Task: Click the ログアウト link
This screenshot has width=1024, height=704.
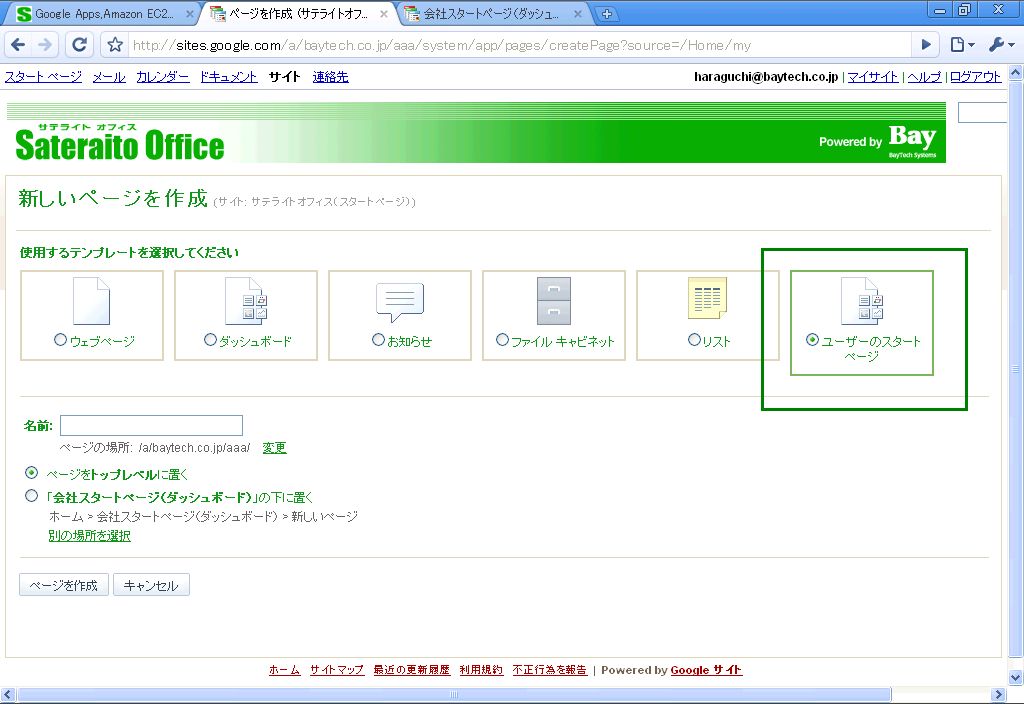Action: (x=976, y=76)
